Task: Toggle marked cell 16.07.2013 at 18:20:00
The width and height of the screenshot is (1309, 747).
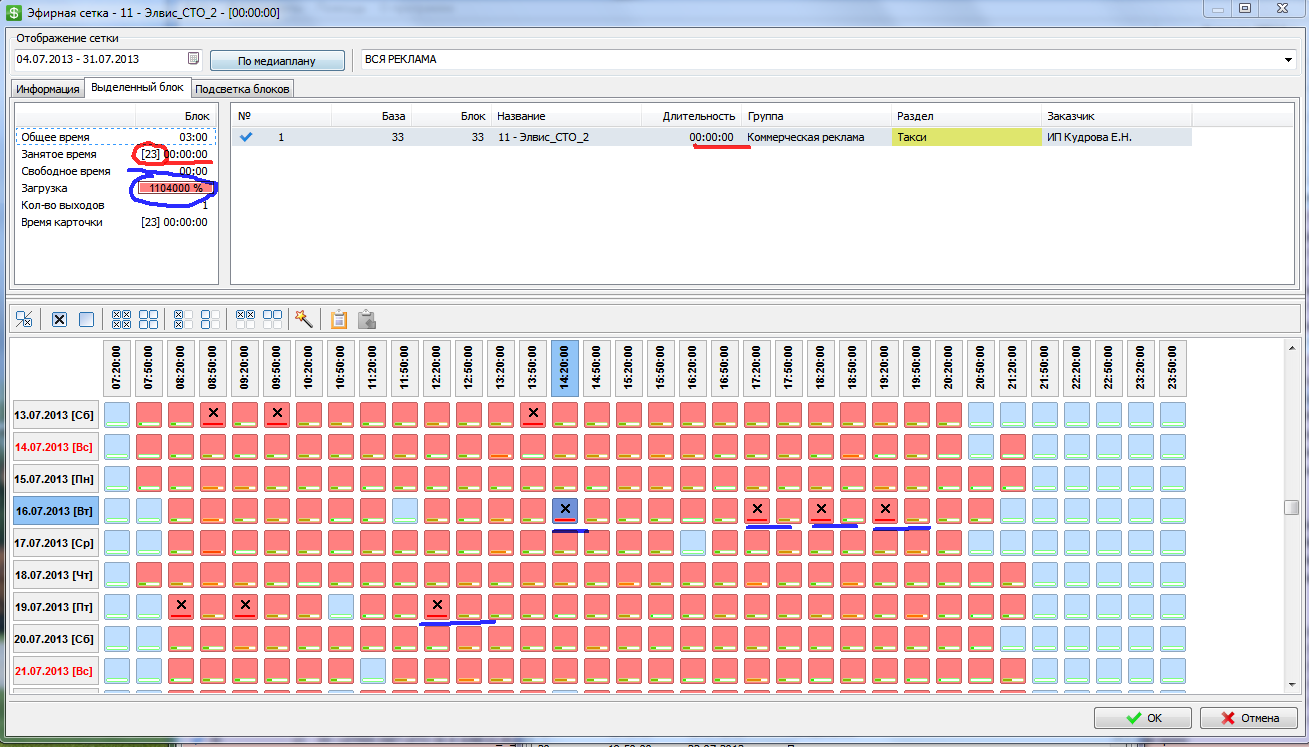Action: pyautogui.click(x=821, y=511)
